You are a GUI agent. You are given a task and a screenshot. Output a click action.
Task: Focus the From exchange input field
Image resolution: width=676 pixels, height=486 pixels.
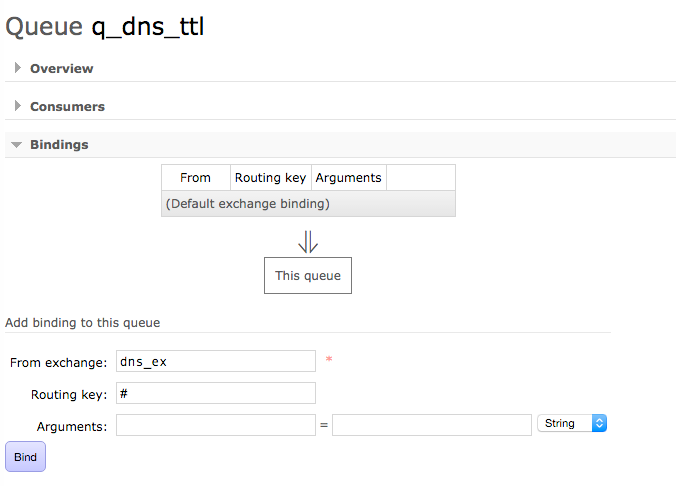click(x=216, y=361)
